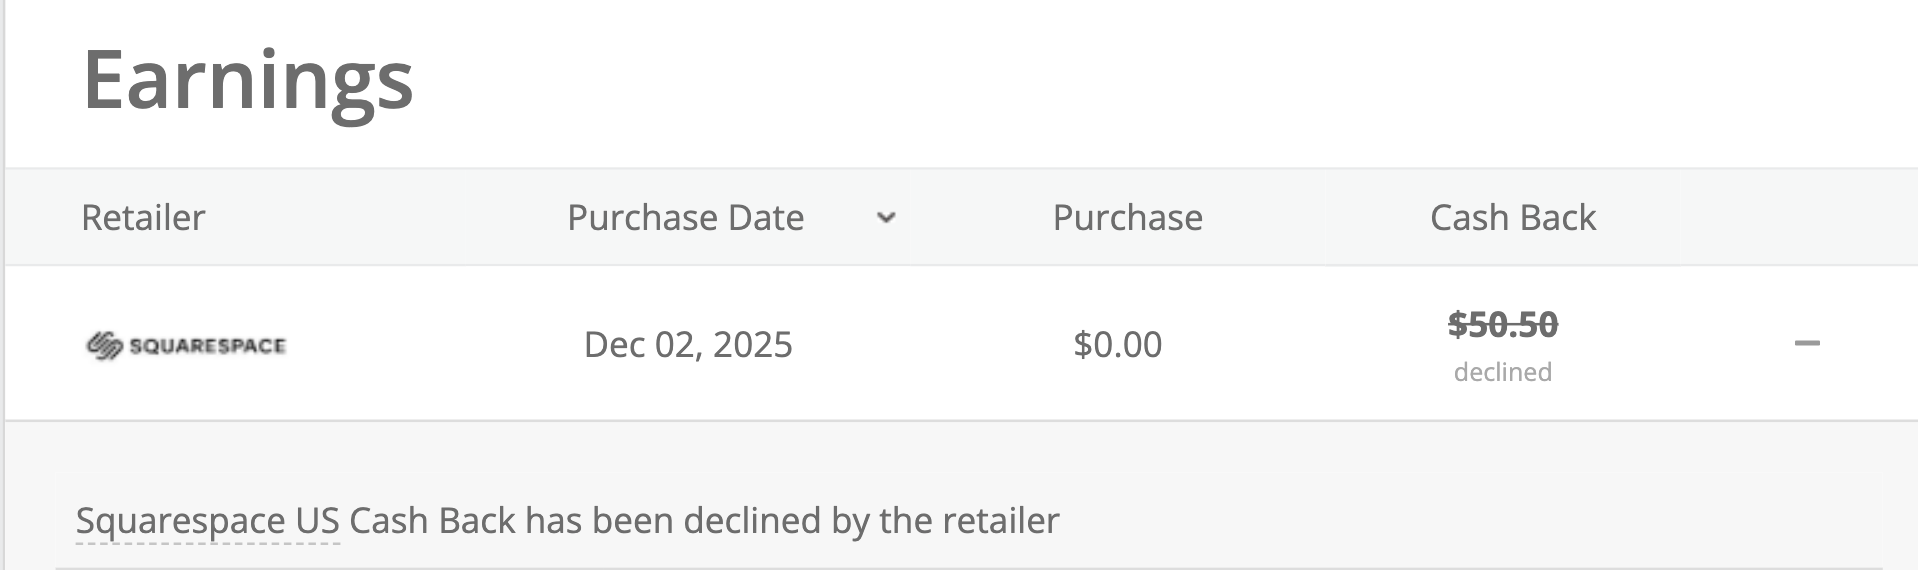Image resolution: width=1918 pixels, height=570 pixels.
Task: Click the Cash Back column header
Action: coord(1512,217)
